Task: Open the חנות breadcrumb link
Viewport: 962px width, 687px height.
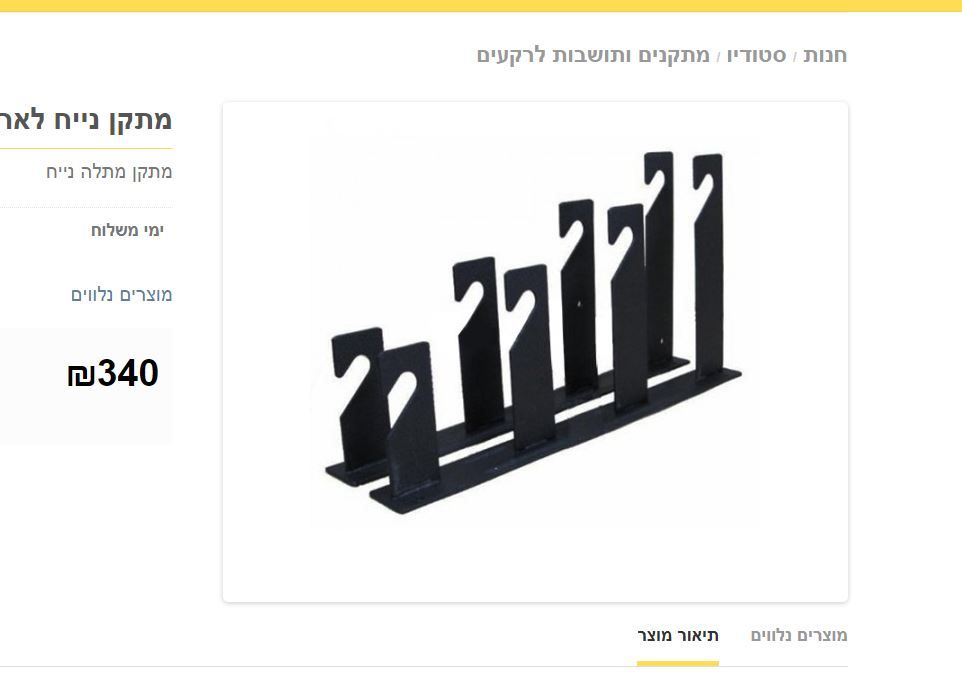Action: (x=825, y=55)
